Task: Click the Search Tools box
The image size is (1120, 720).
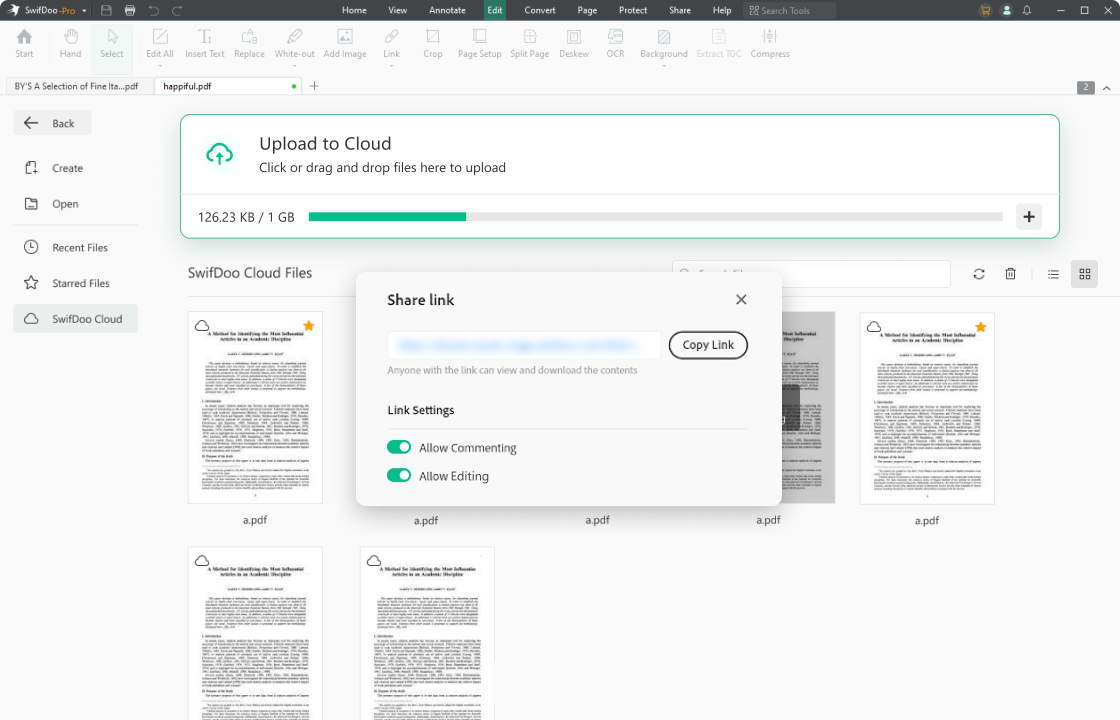Action: pos(789,11)
